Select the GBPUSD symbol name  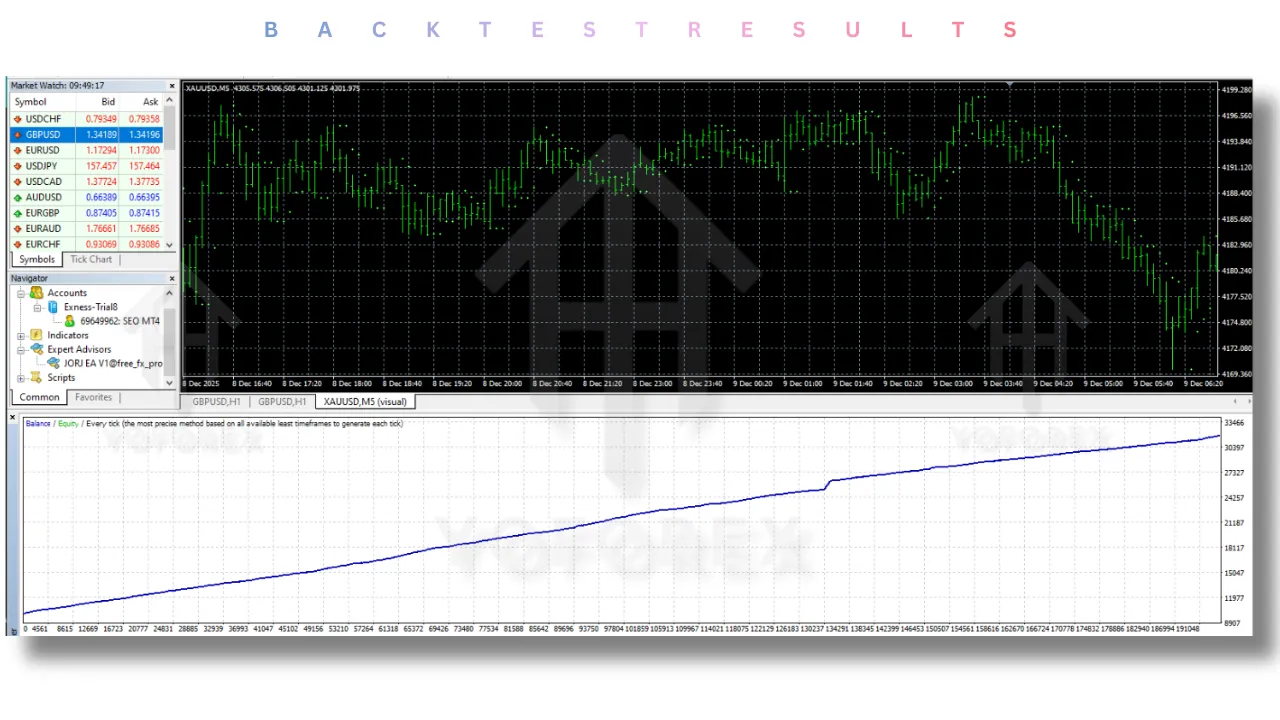[43, 135]
